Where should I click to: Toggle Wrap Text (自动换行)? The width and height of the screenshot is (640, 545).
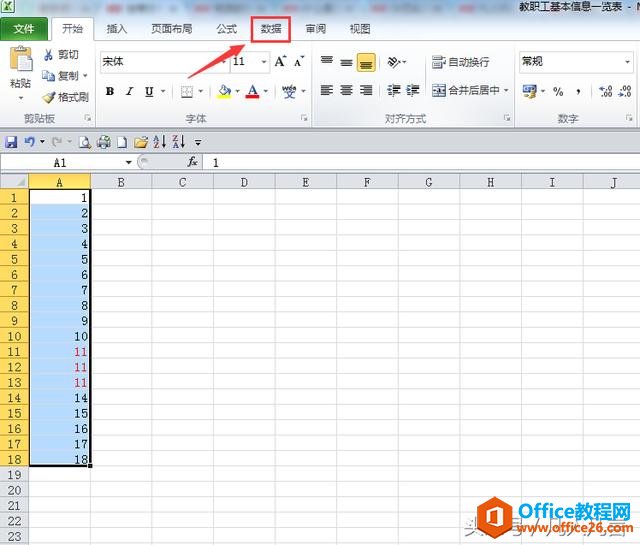pos(460,62)
